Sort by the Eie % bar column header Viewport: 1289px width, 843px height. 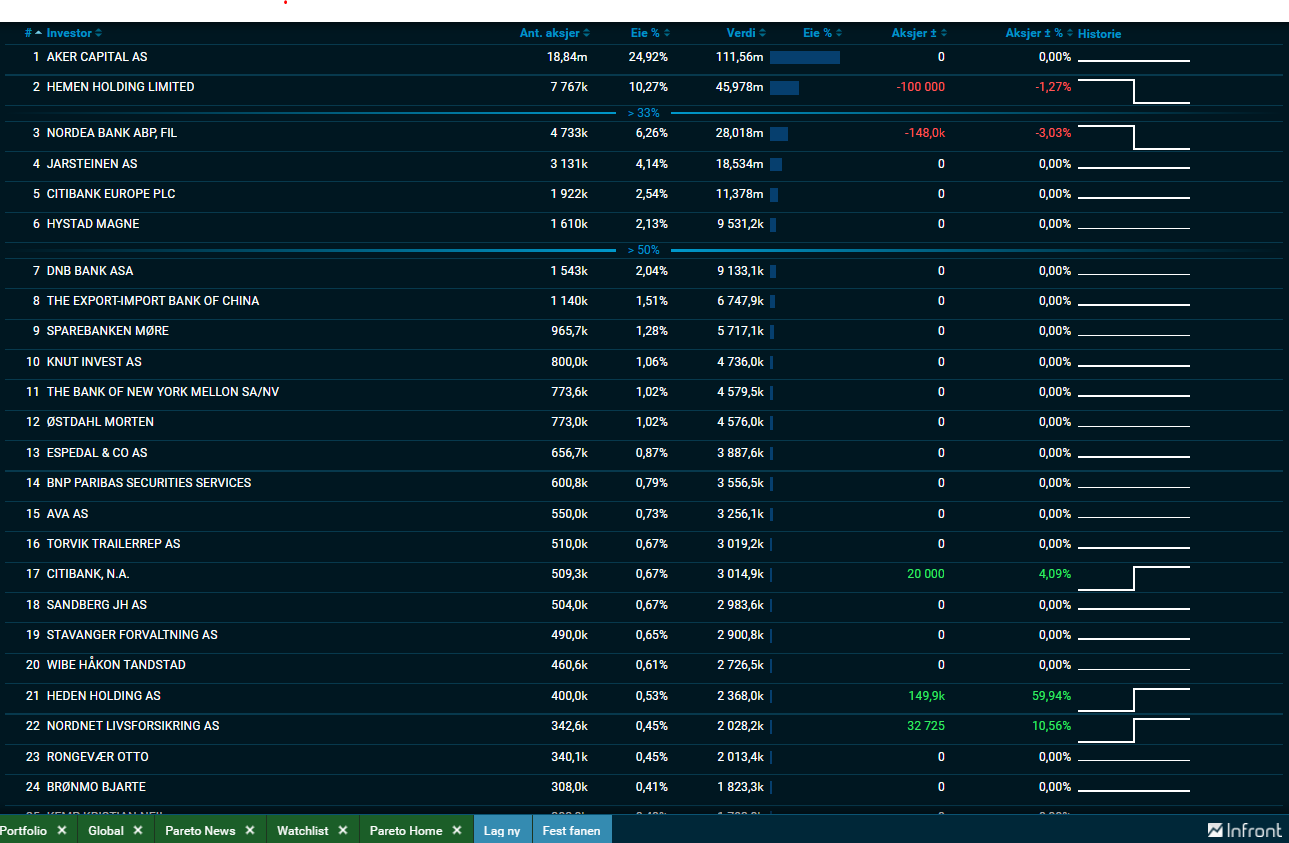822,33
